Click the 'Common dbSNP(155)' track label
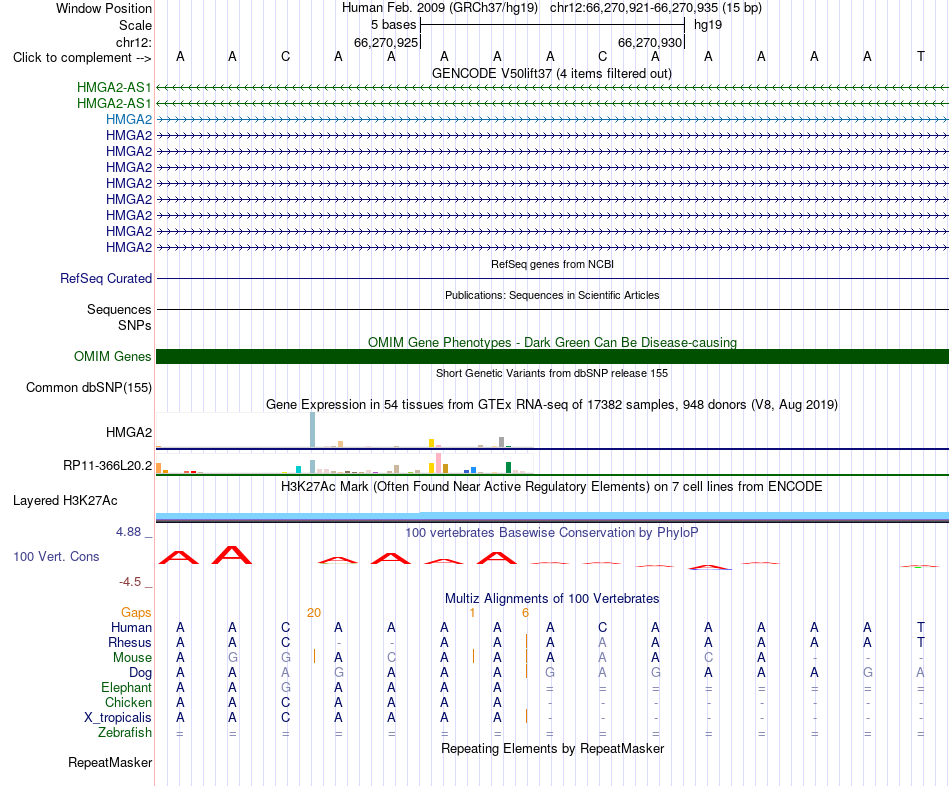Screen dimensions: 950x786 pos(88,387)
